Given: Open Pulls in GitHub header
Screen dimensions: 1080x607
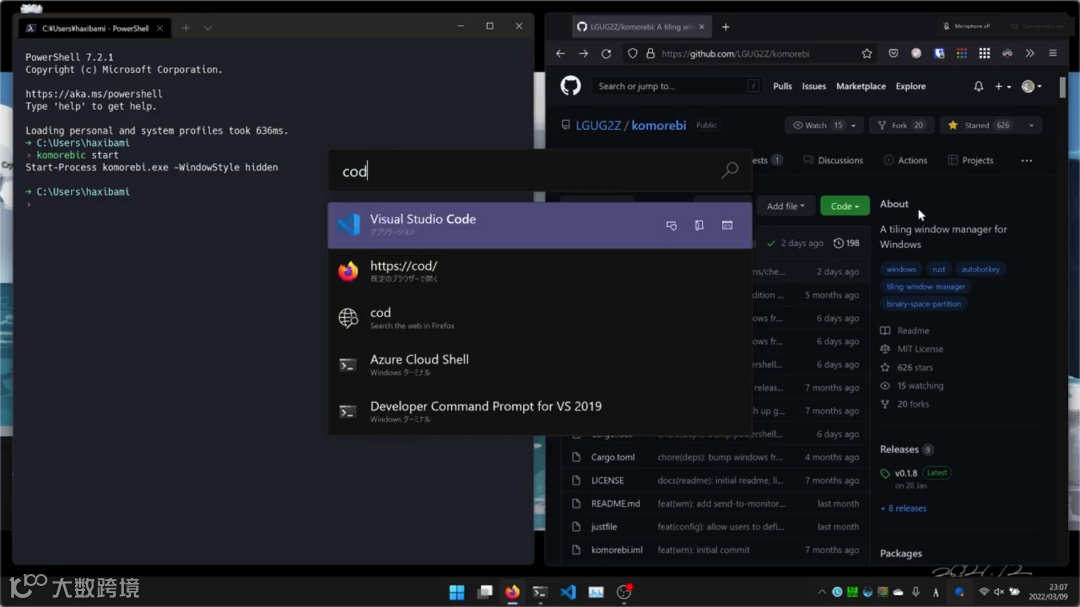Looking at the screenshot, I should [782, 86].
